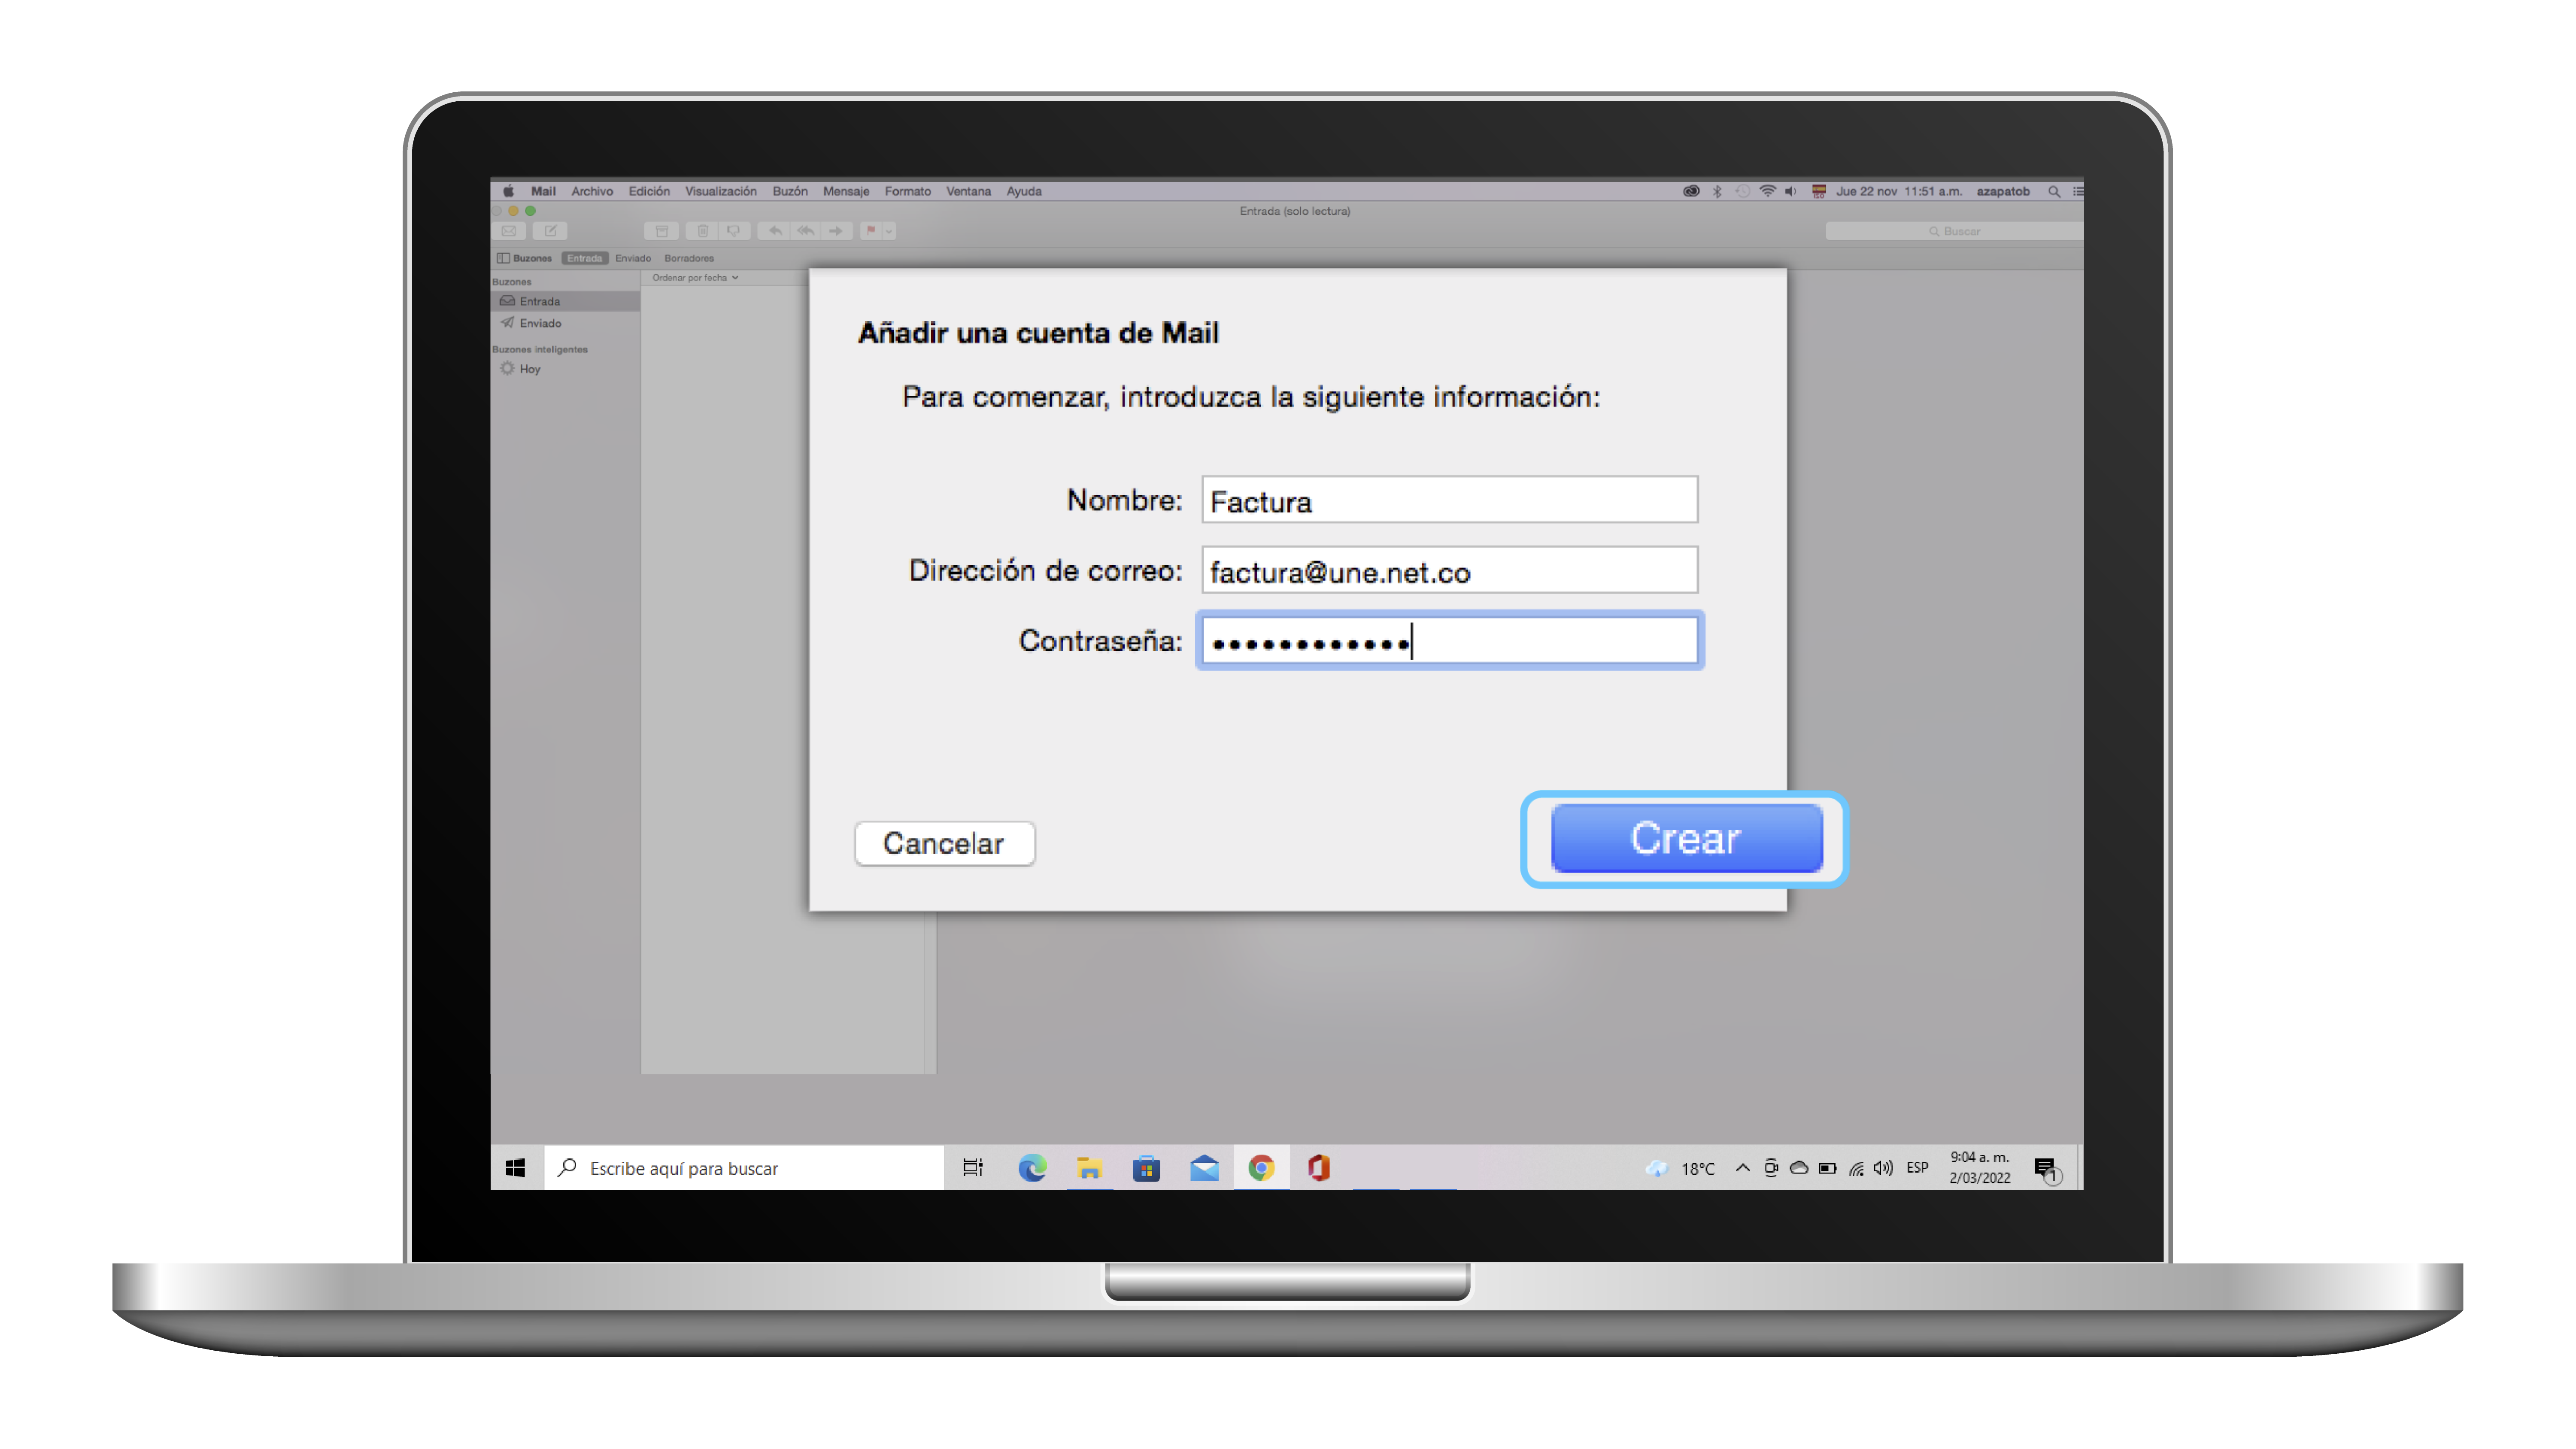Click the Spanish ISO input flag icon

(x=1819, y=191)
